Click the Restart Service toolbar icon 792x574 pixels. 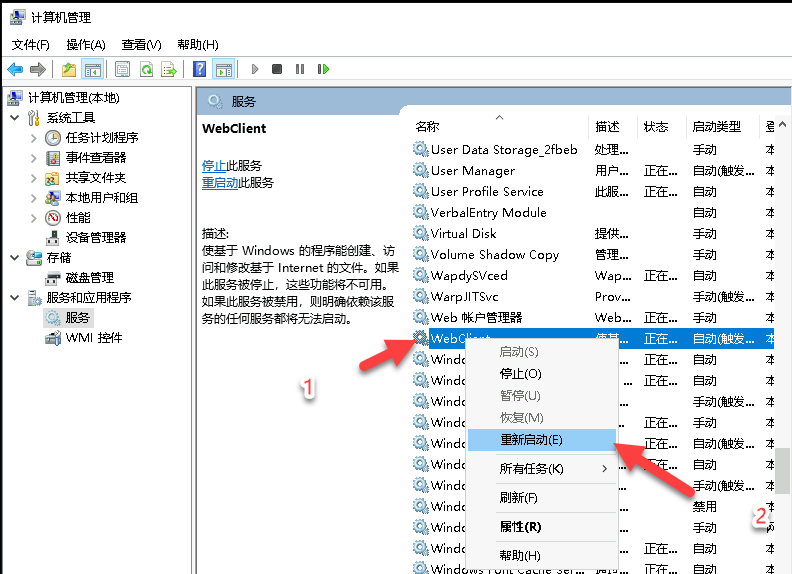[323, 69]
